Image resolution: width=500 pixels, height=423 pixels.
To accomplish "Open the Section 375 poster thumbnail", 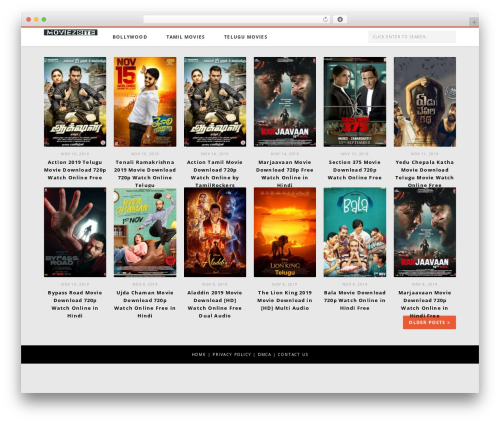I will [x=355, y=102].
